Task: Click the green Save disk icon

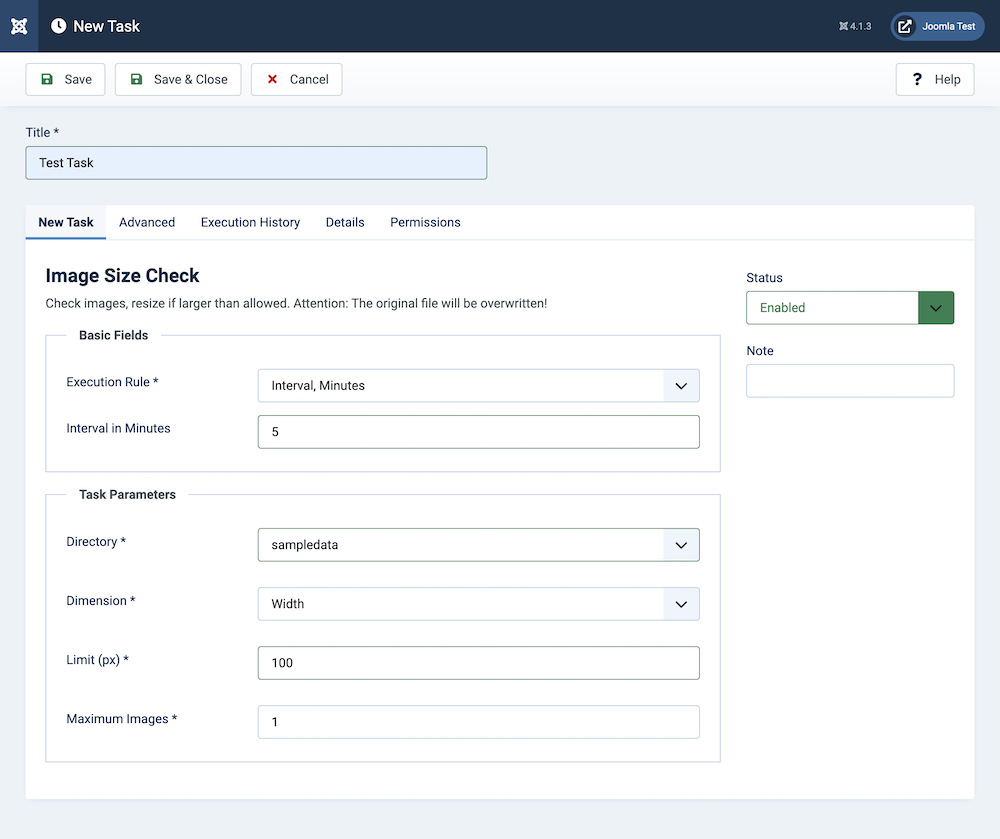Action: [47, 79]
